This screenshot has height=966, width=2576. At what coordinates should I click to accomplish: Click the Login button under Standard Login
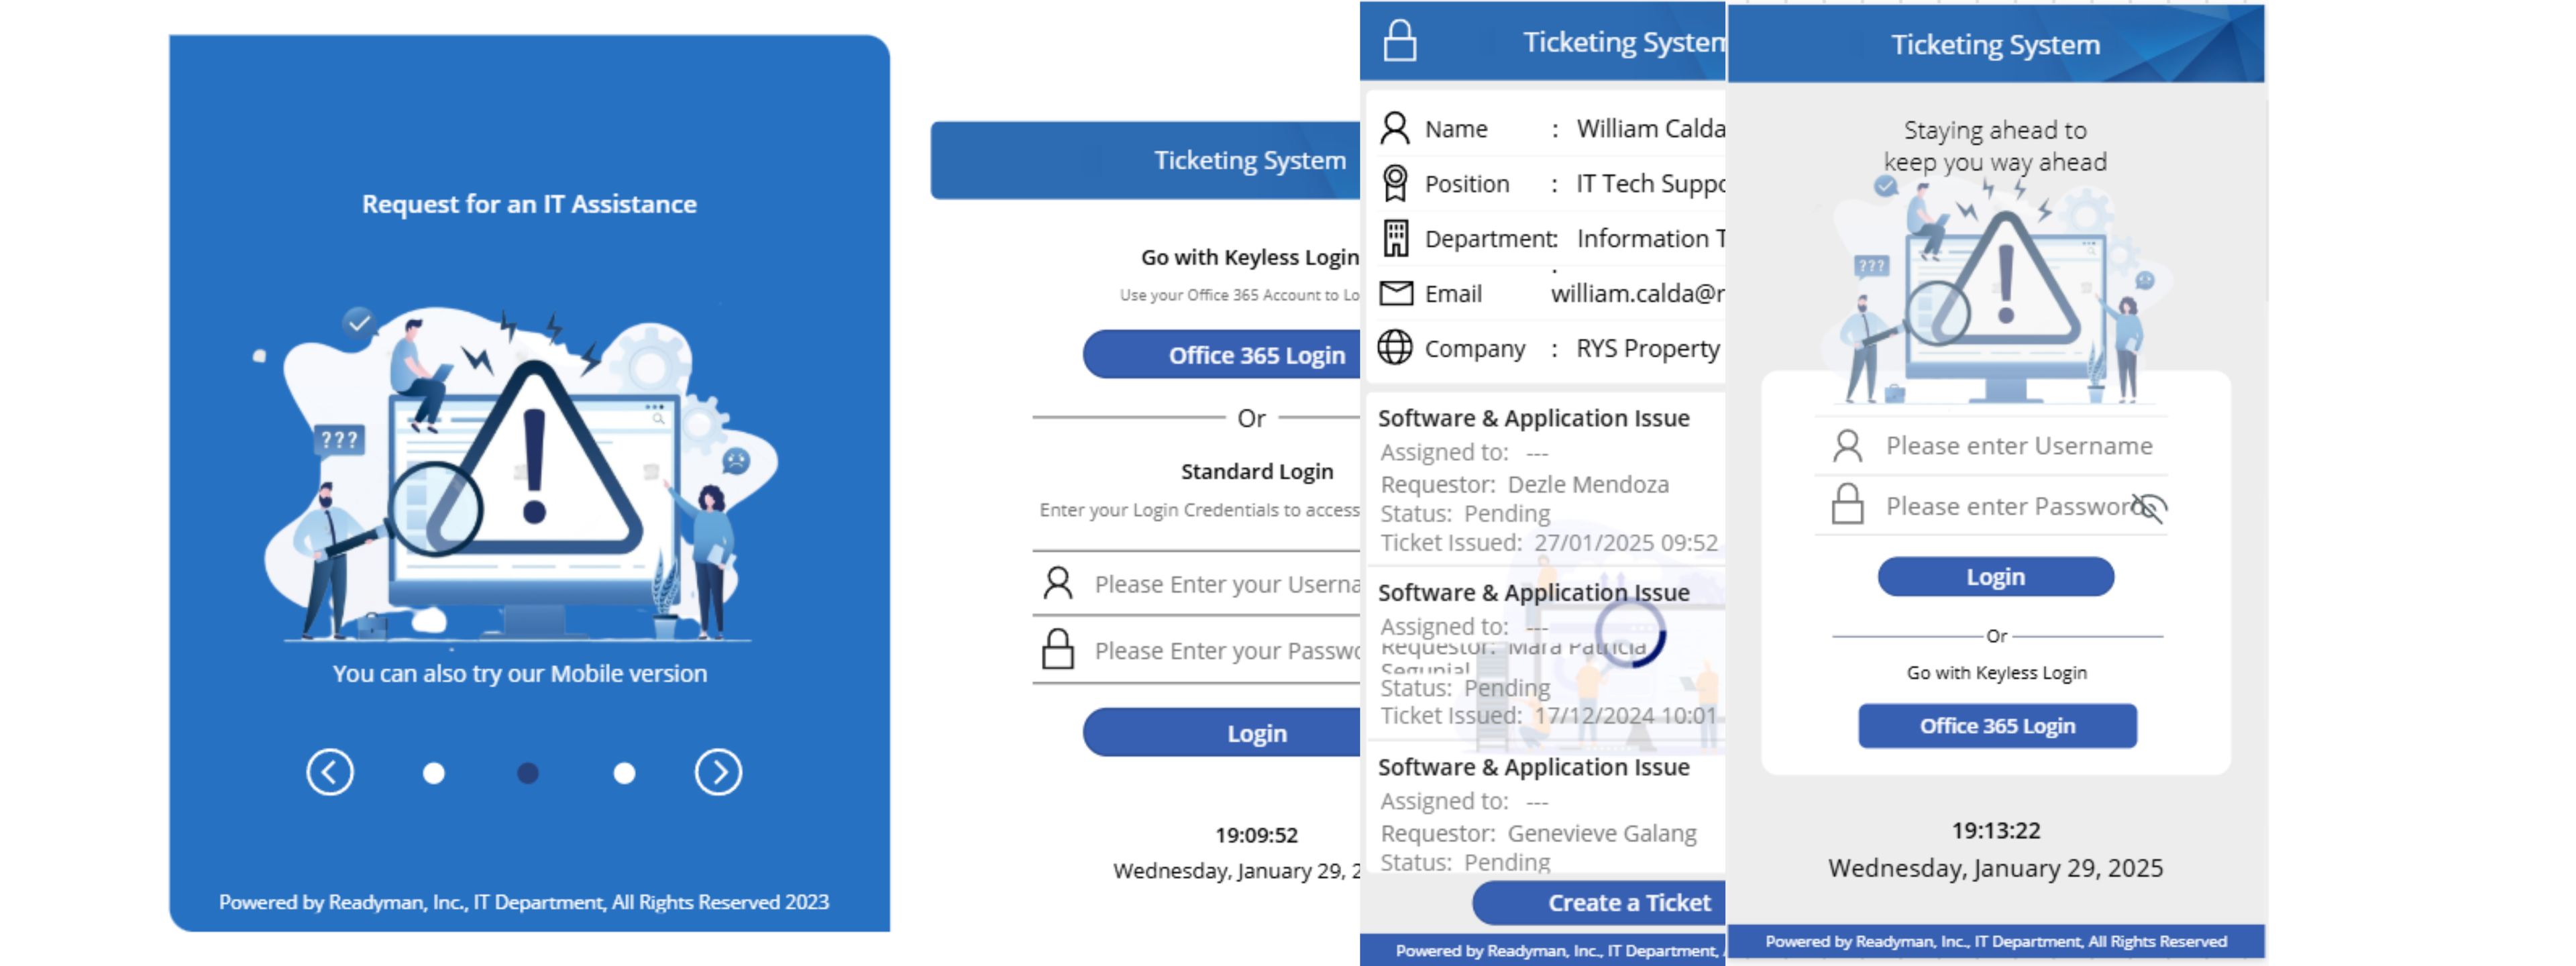pyautogui.click(x=1256, y=732)
